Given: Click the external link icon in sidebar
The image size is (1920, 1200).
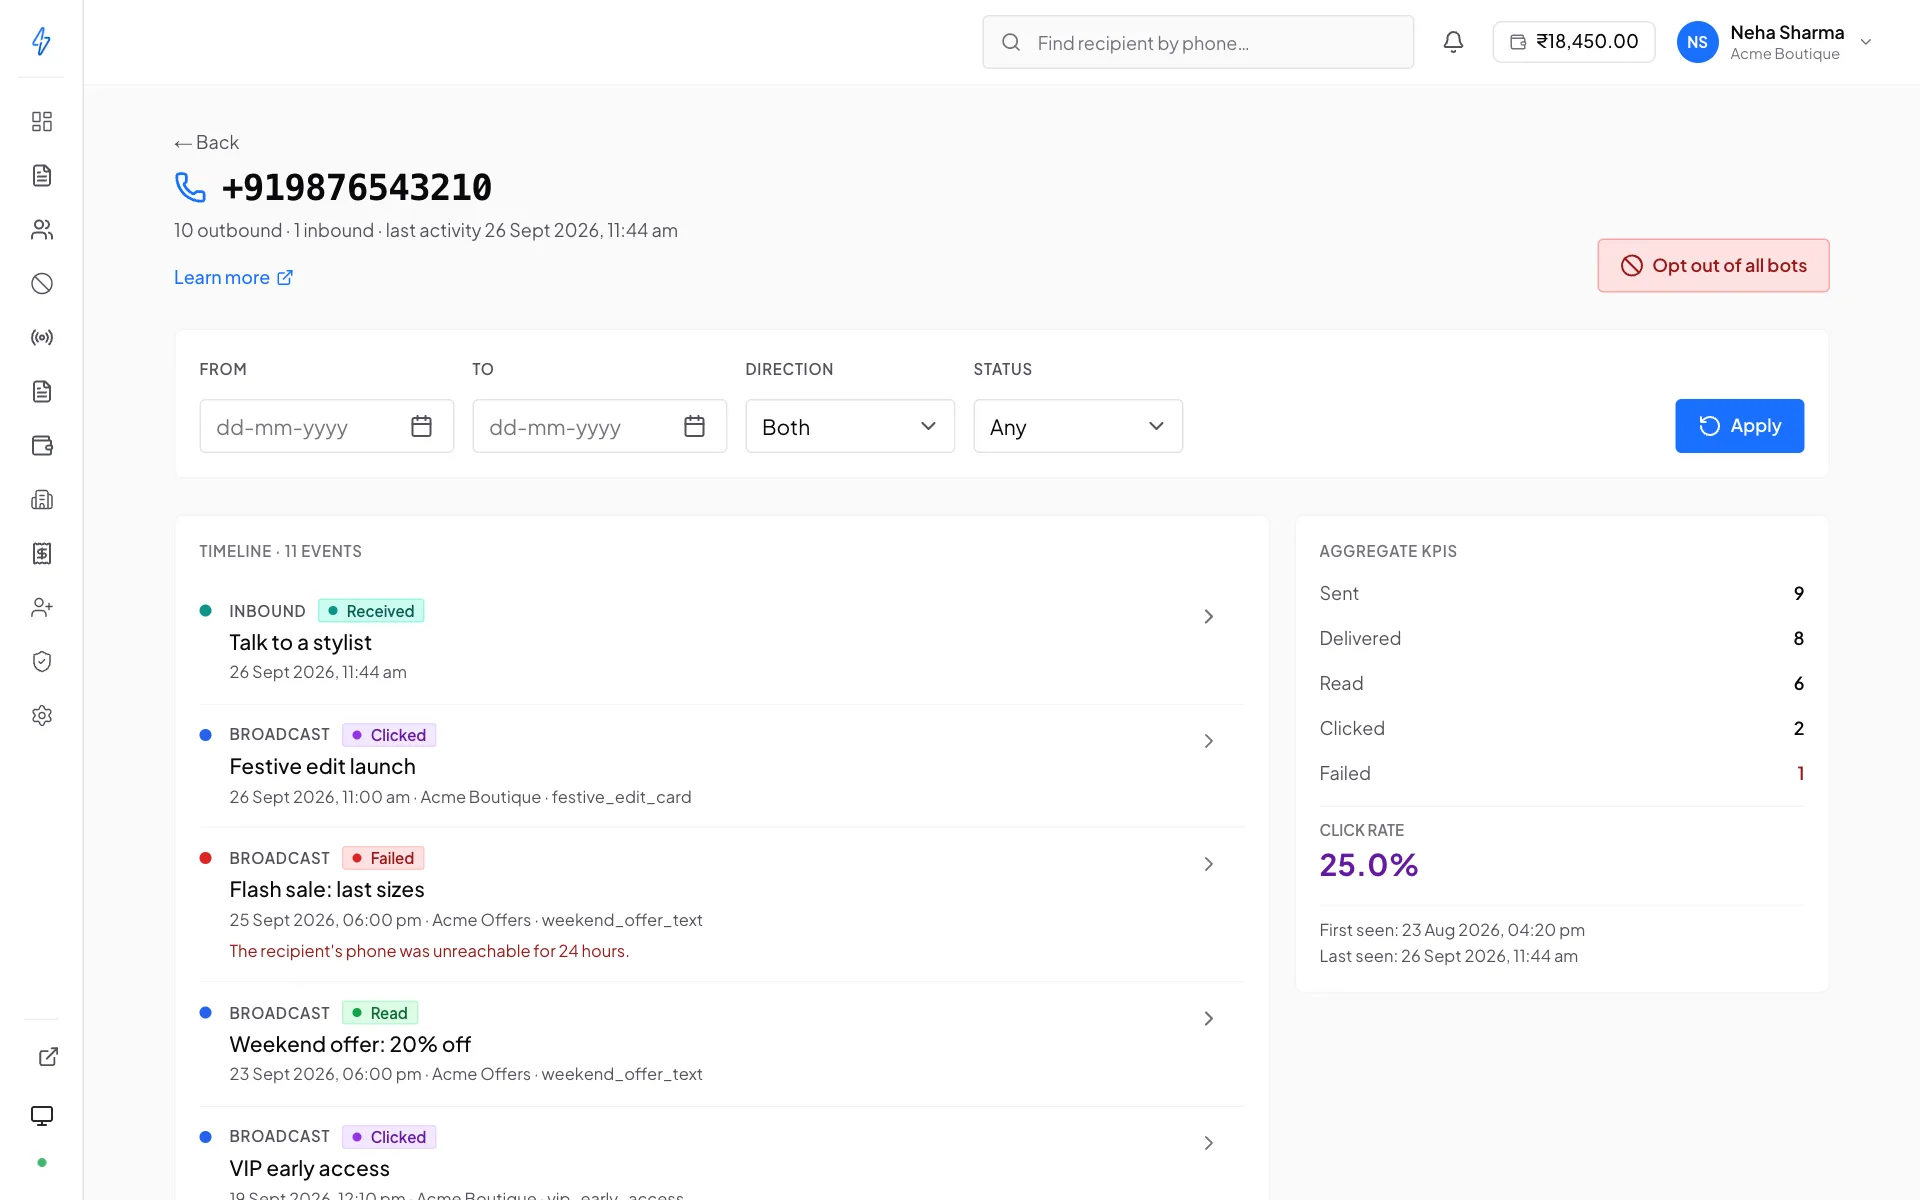Looking at the screenshot, I should pos(48,1057).
